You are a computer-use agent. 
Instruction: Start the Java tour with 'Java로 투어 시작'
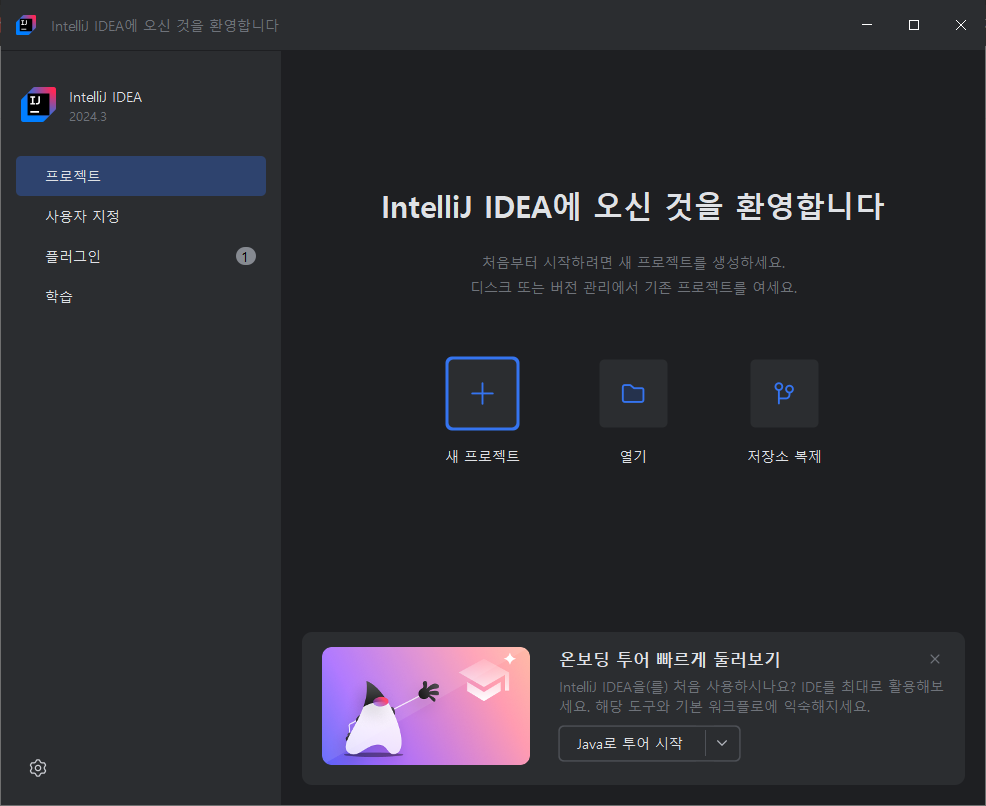click(631, 743)
